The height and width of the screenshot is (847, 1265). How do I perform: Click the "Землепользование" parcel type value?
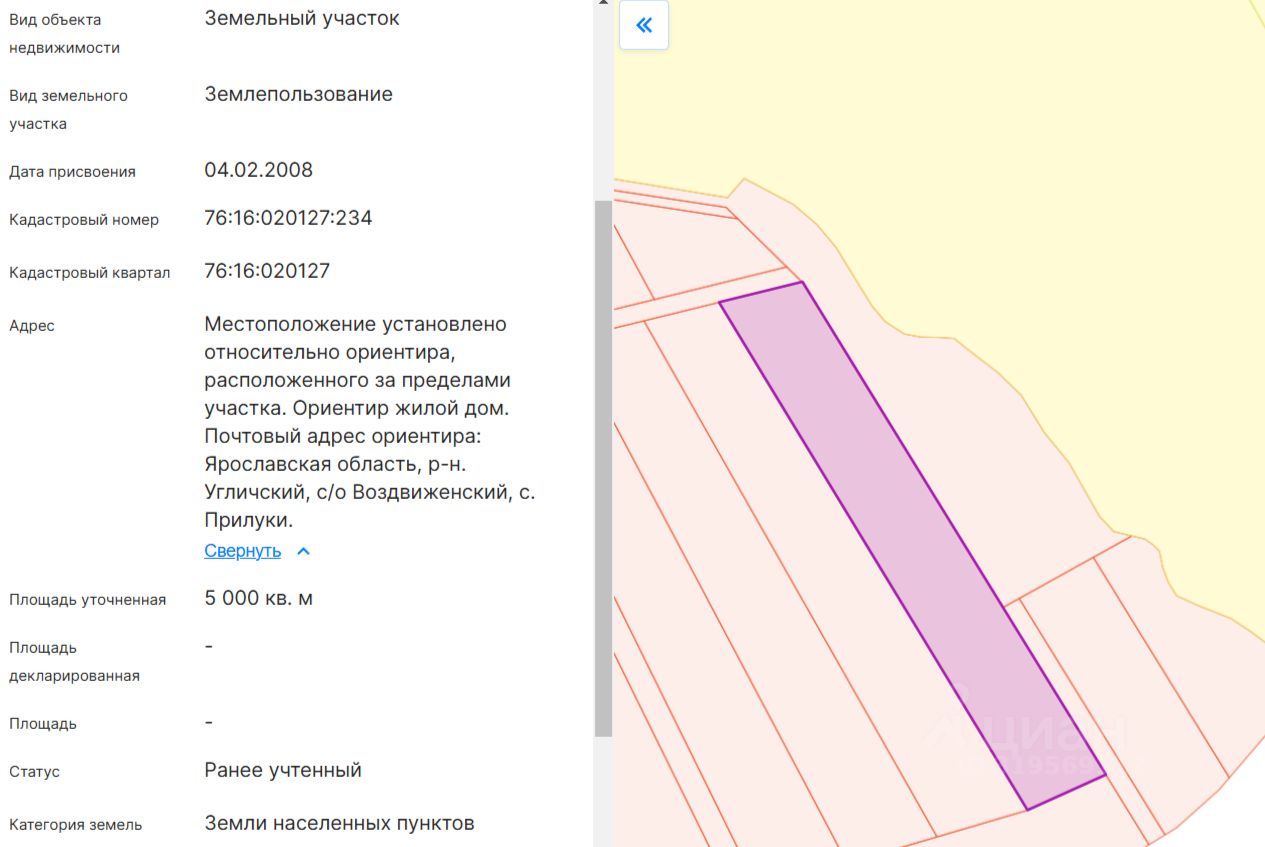[x=299, y=94]
